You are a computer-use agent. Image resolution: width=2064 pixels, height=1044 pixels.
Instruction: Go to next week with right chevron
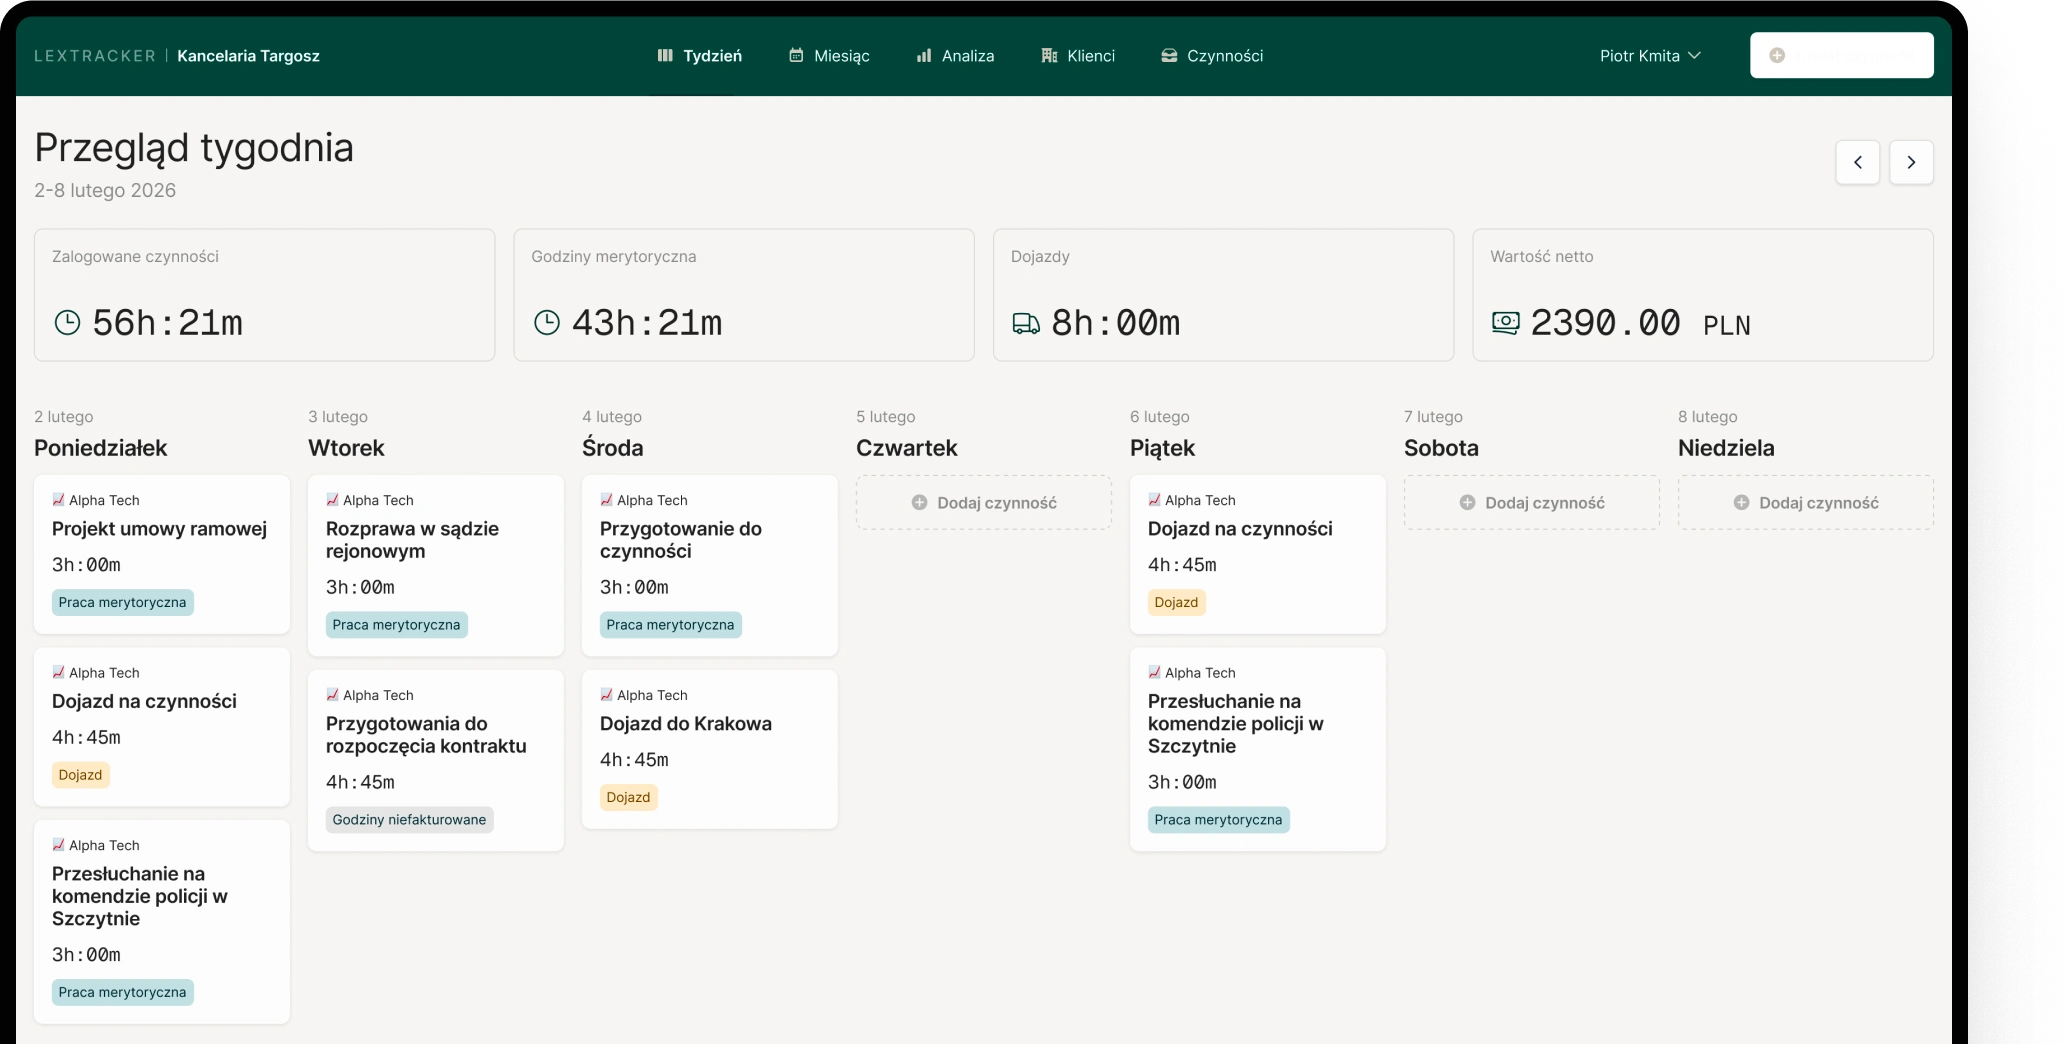[x=1911, y=162]
